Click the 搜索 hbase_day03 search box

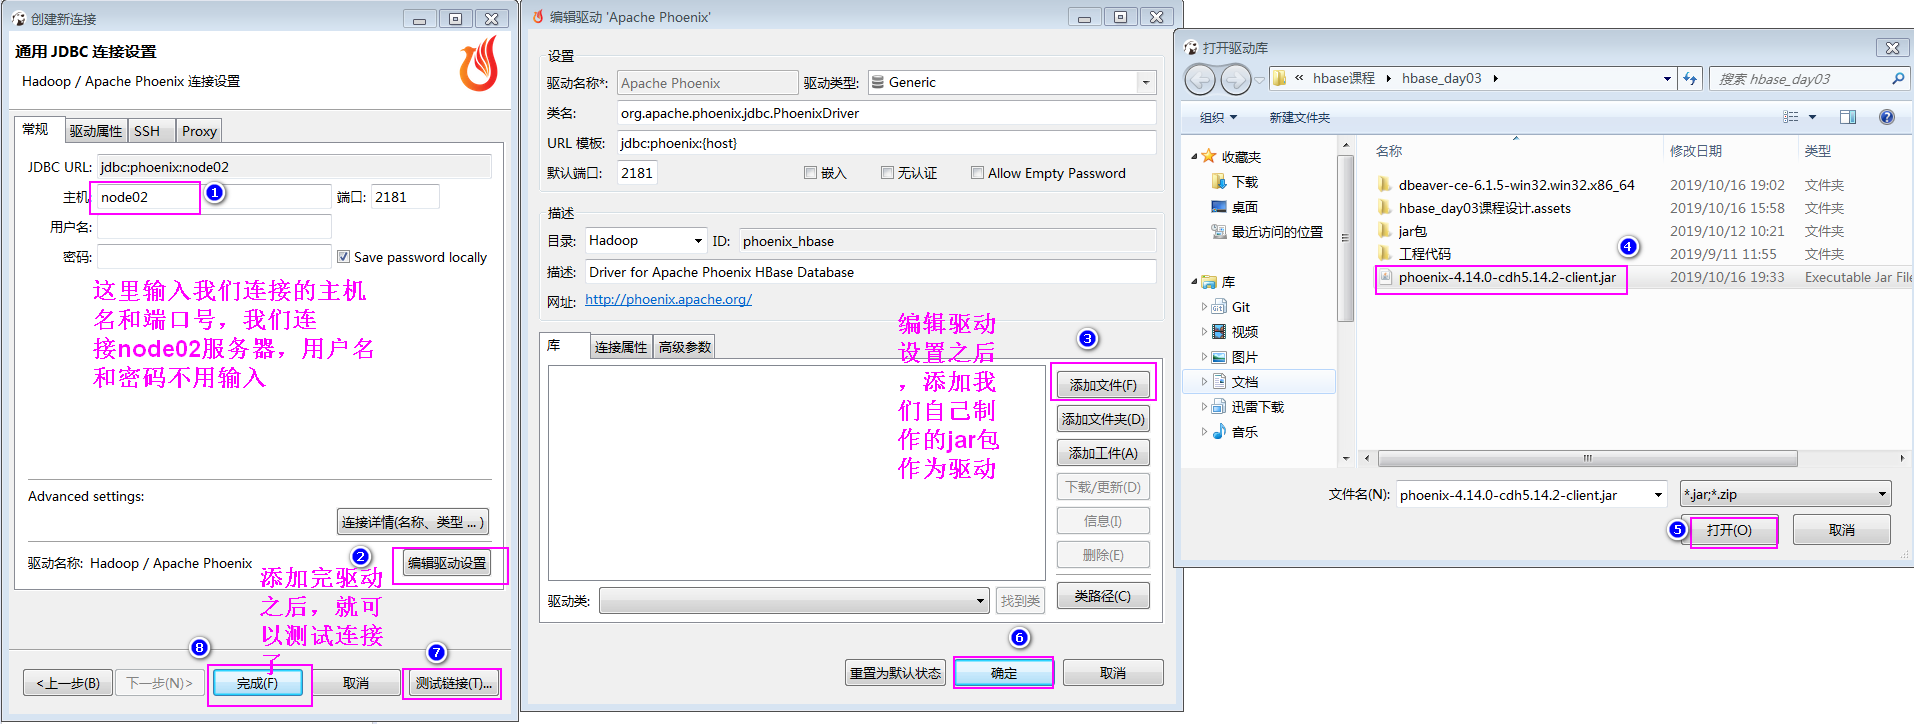coord(1809,78)
